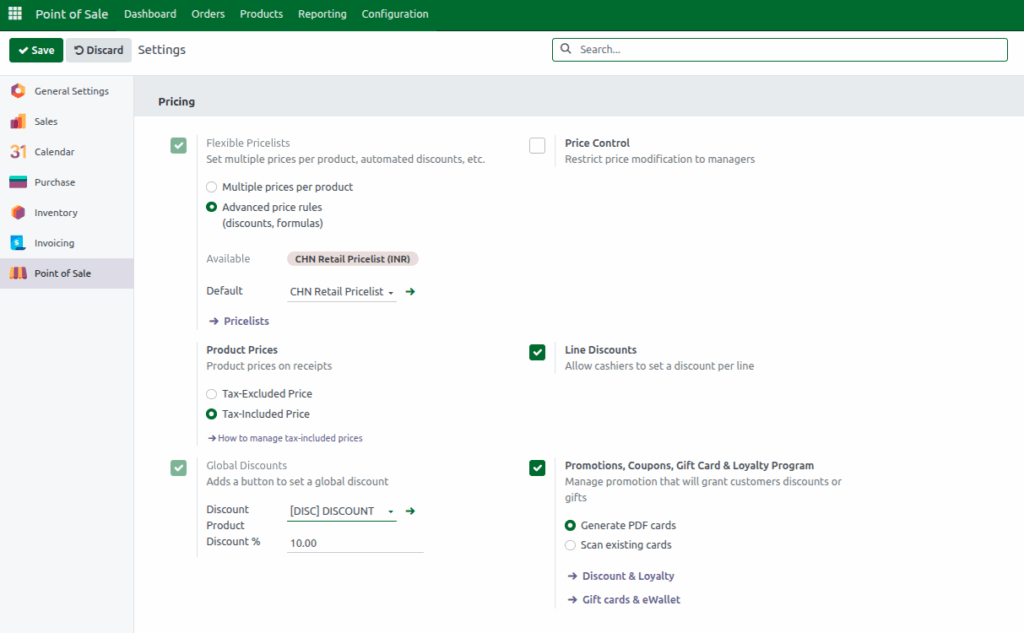Click the search magnifier icon
The image size is (1024, 633).
point(566,49)
